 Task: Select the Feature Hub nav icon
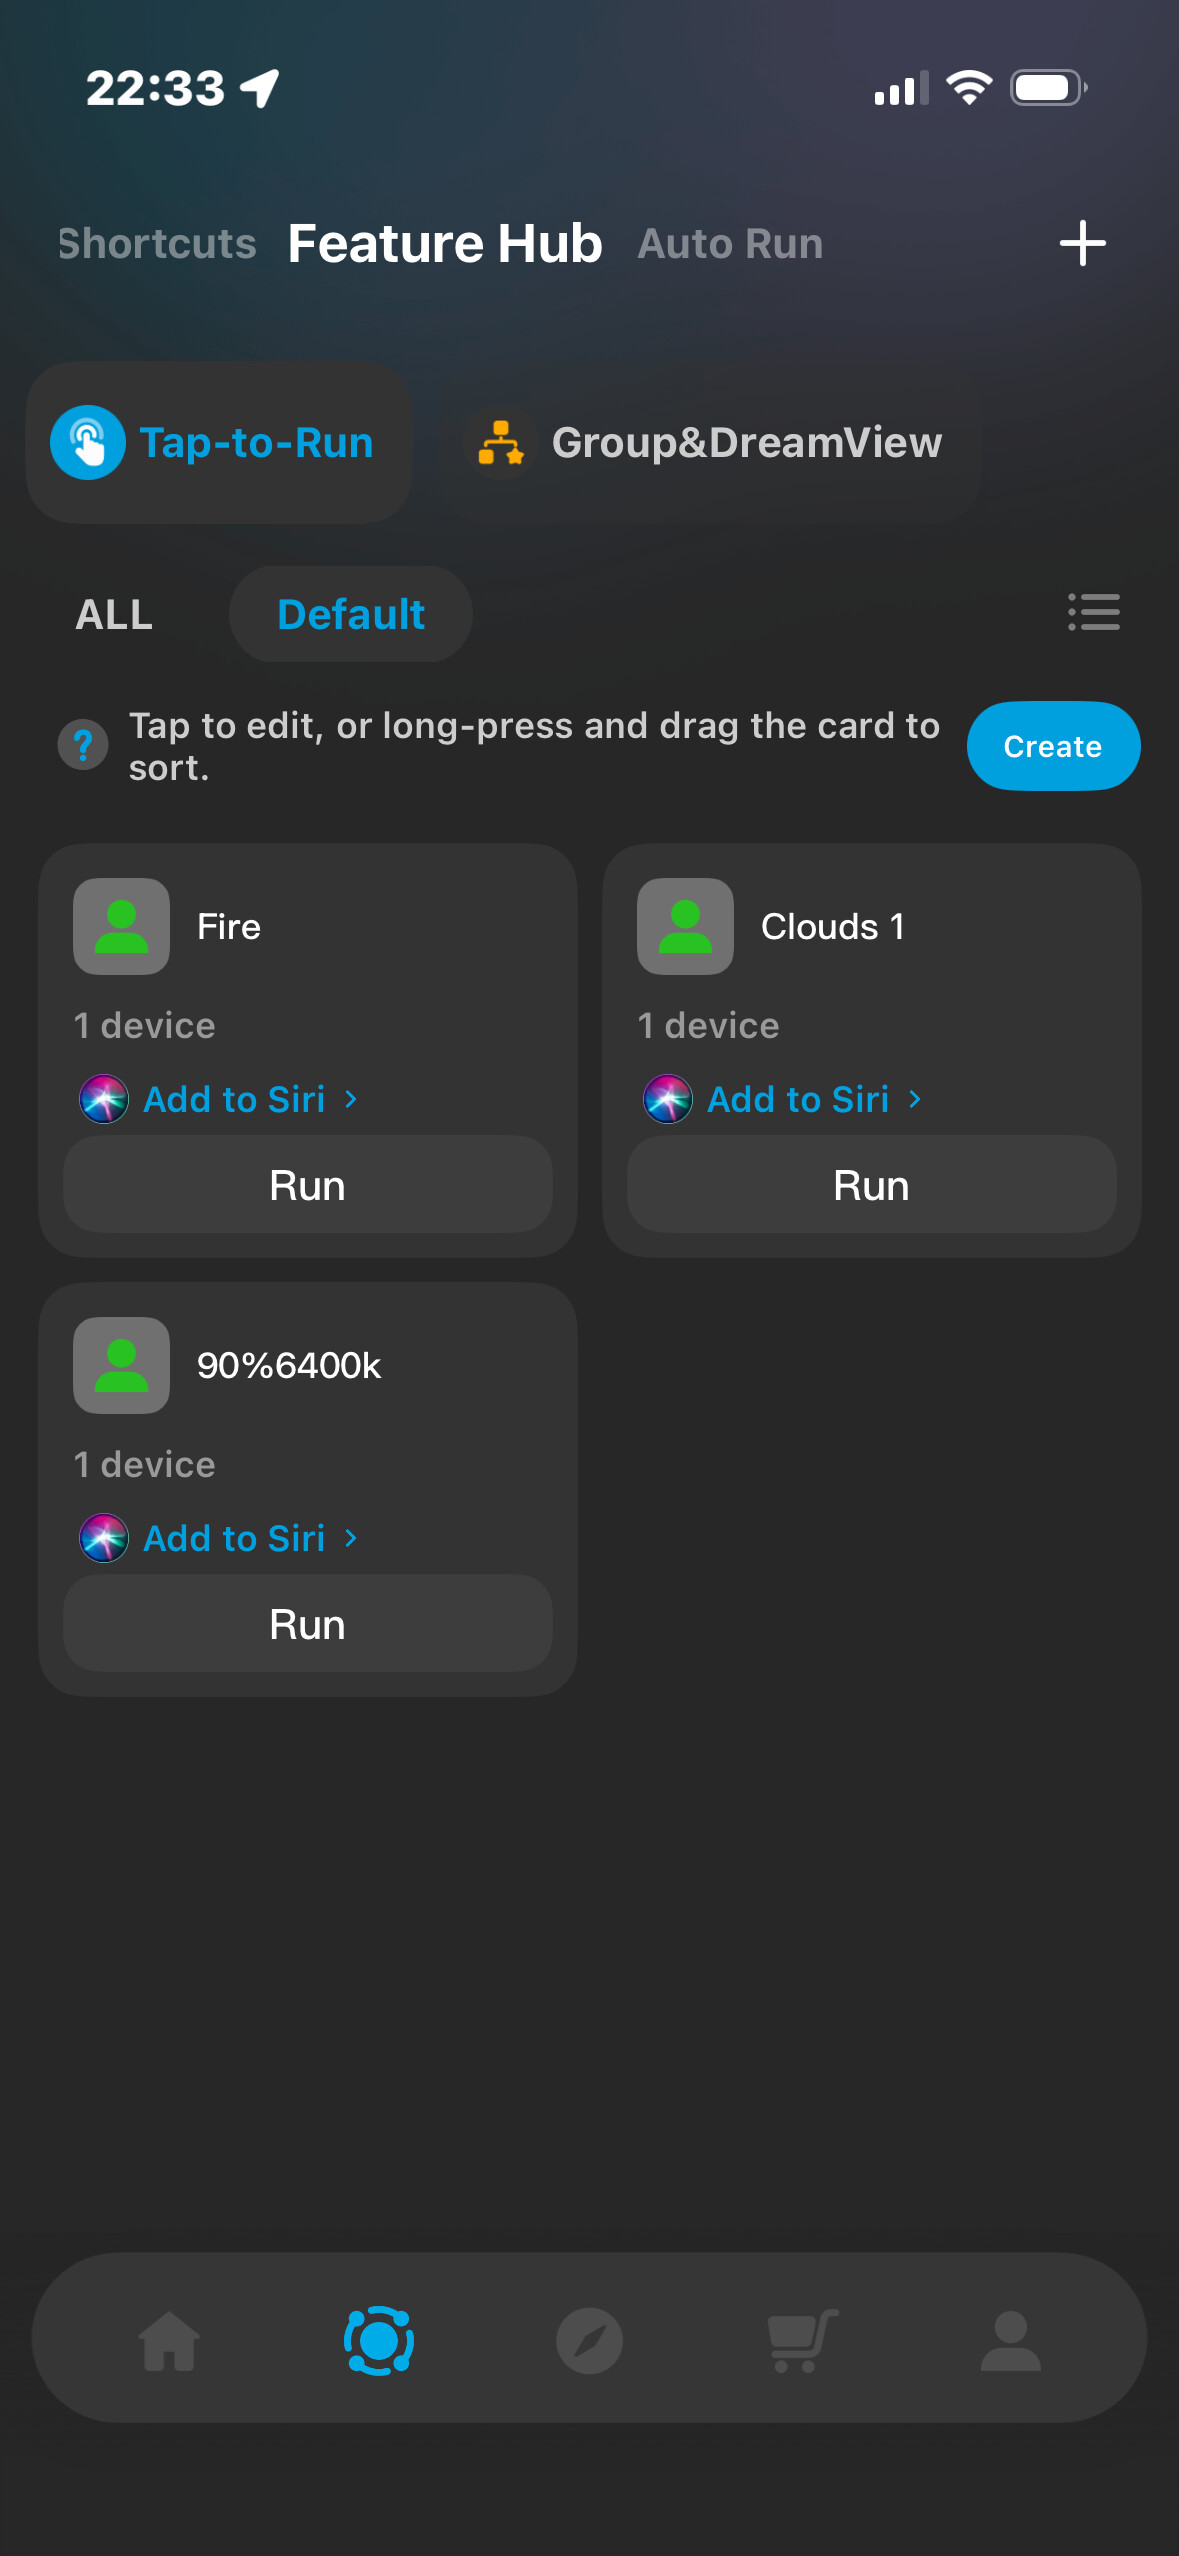[379, 2340]
